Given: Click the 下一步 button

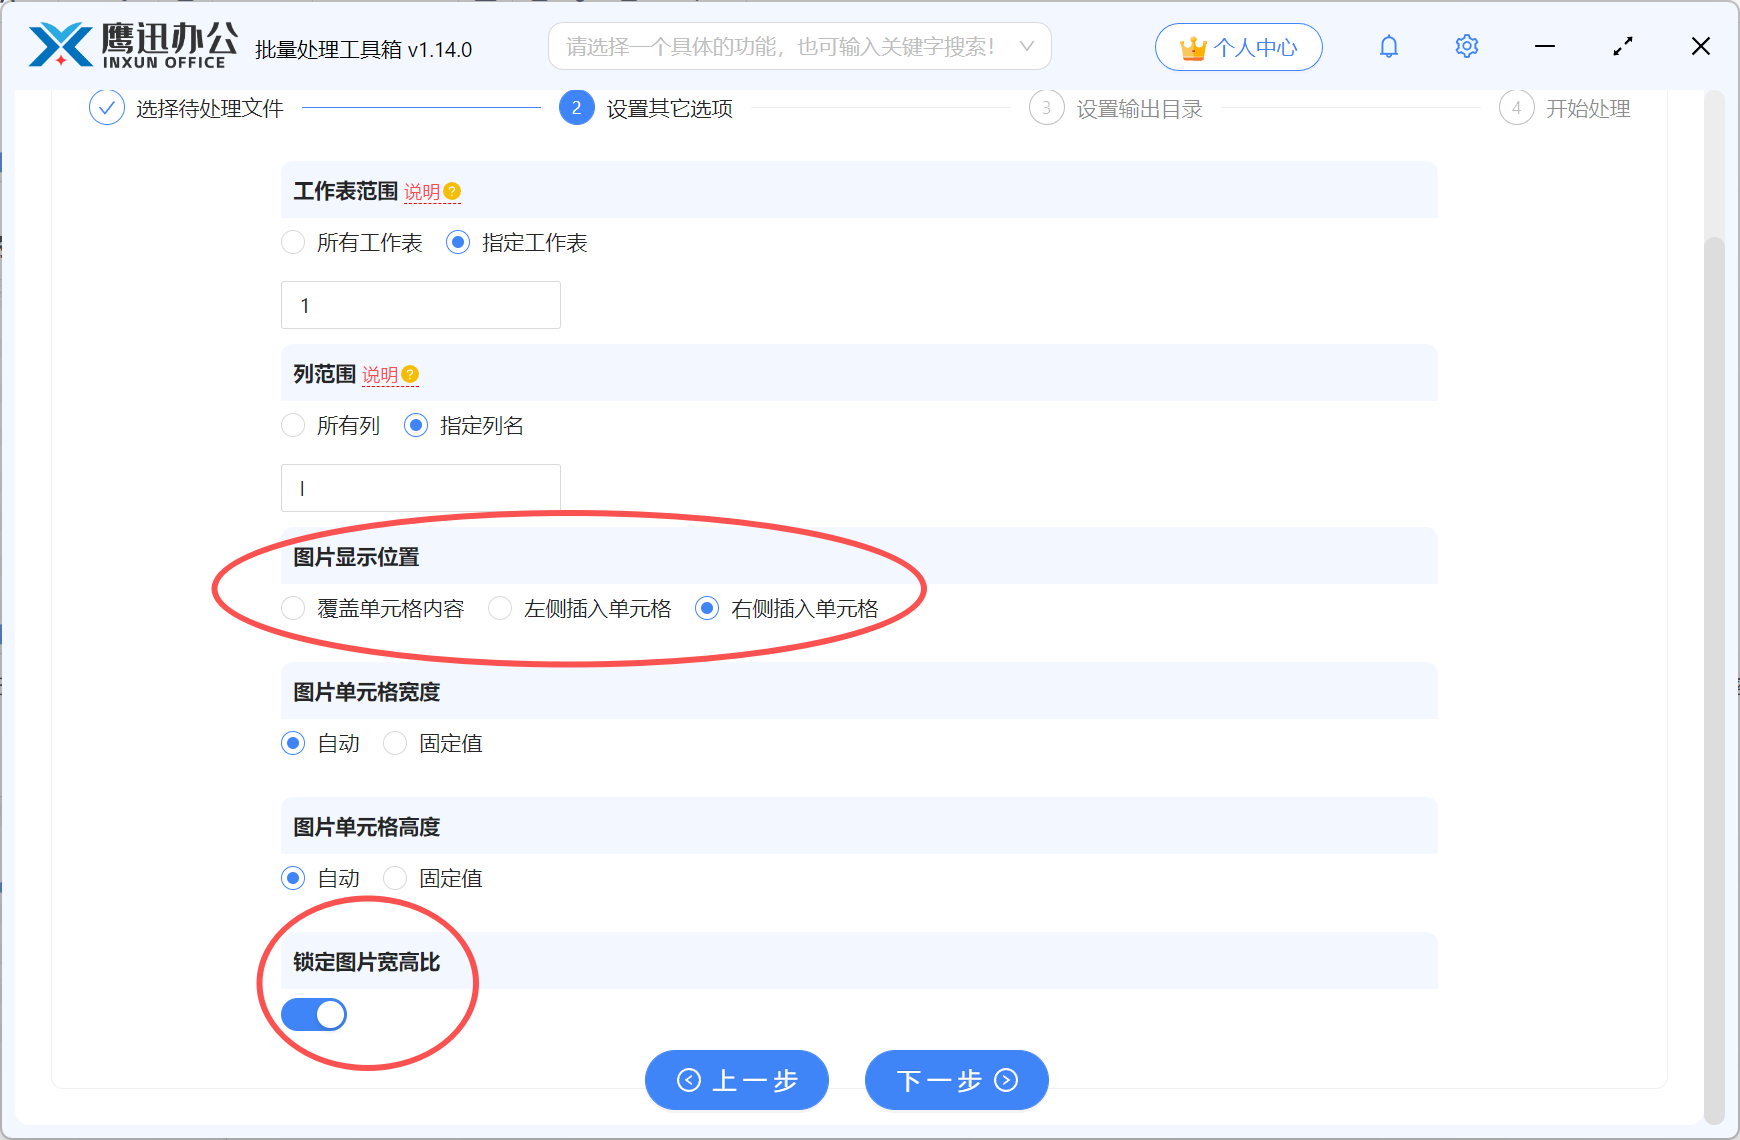Looking at the screenshot, I should click(955, 1080).
